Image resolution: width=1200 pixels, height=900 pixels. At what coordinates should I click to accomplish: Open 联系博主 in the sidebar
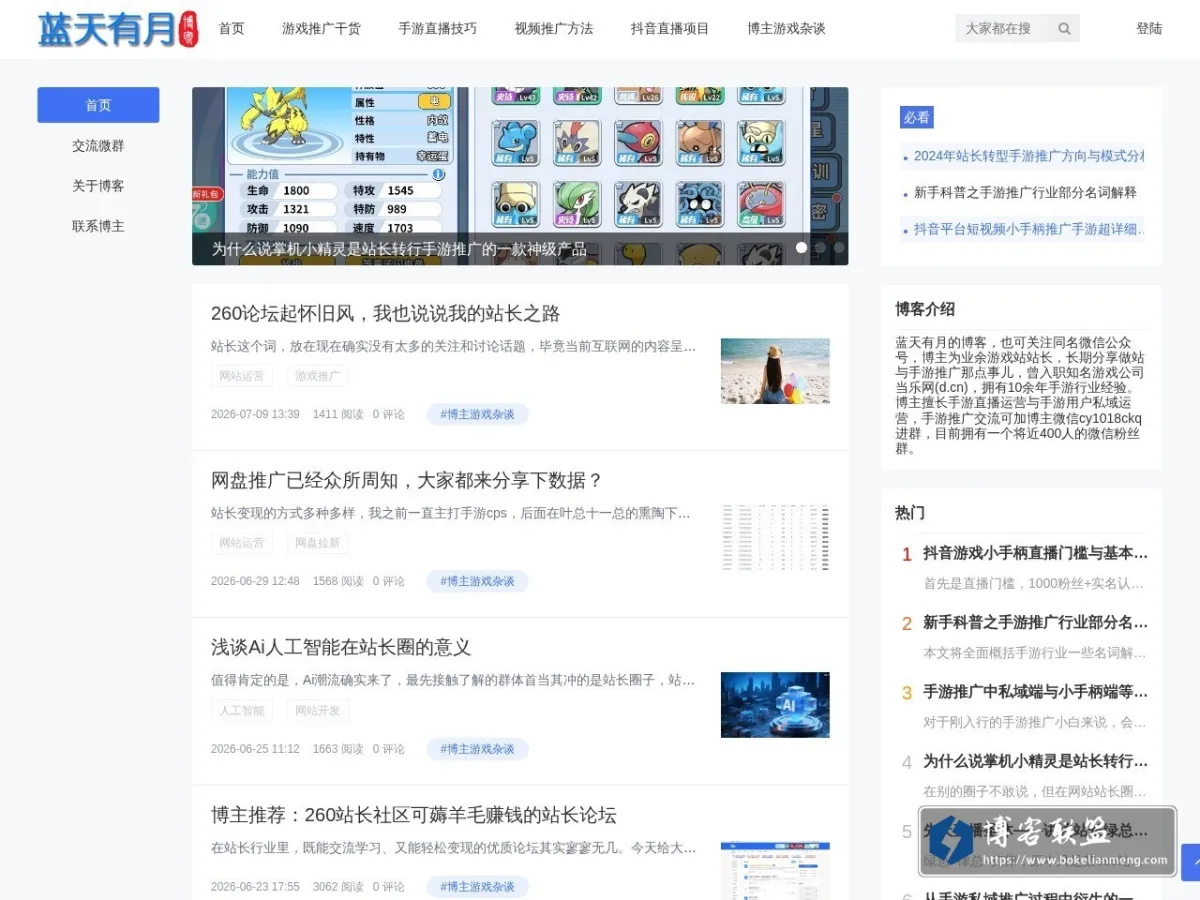point(98,226)
